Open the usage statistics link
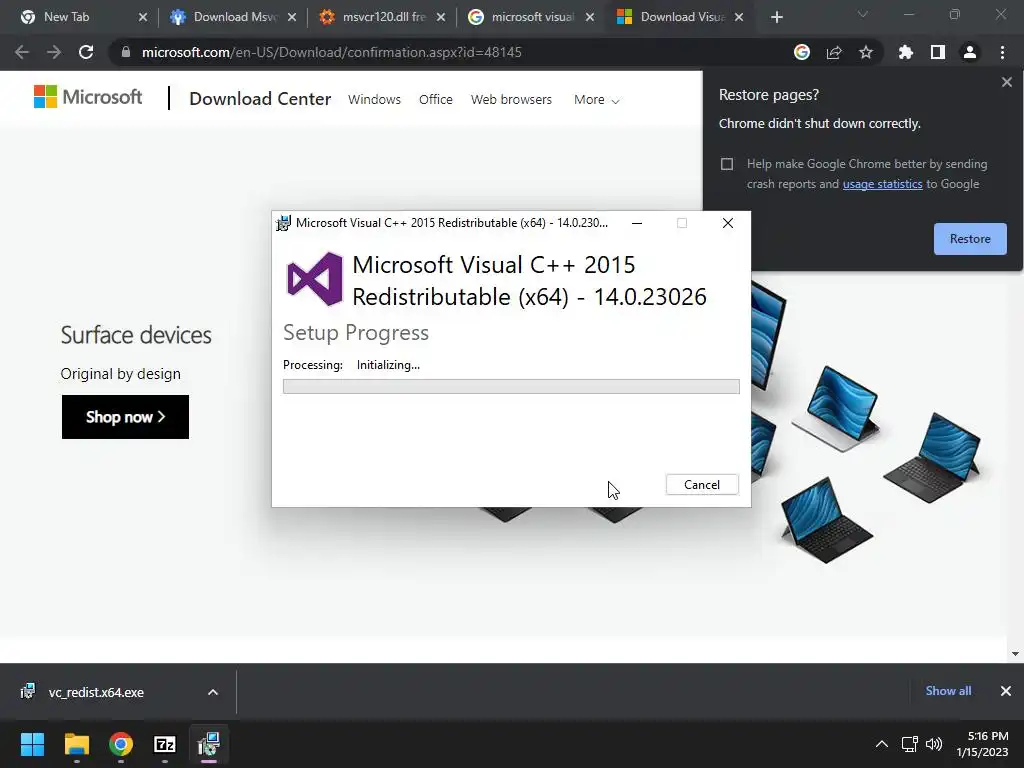This screenshot has width=1024, height=768. [x=882, y=184]
